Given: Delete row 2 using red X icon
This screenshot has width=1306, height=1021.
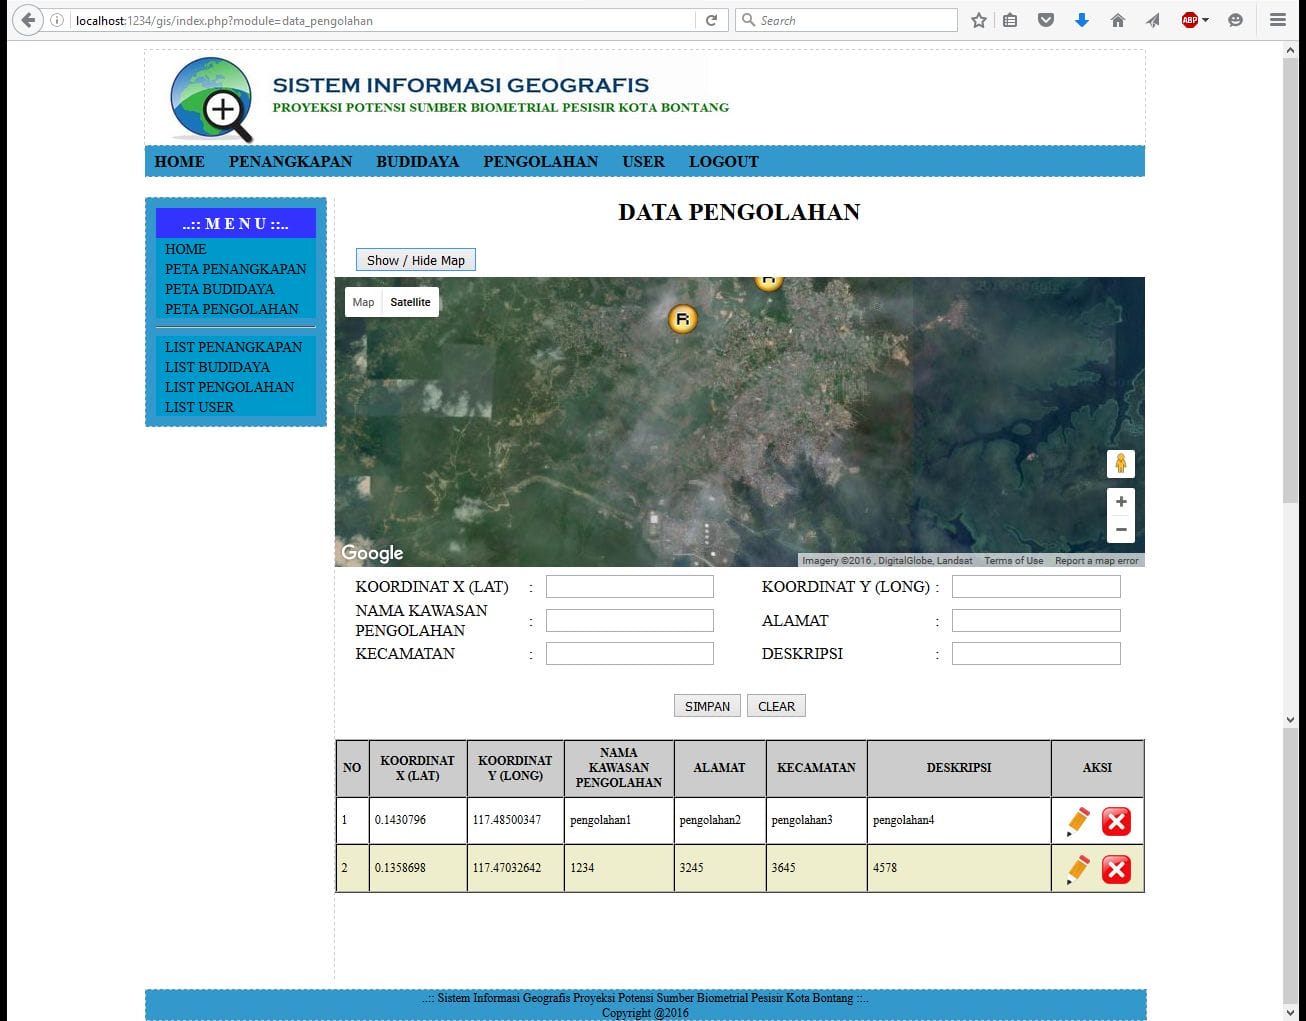Looking at the screenshot, I should pos(1116,869).
